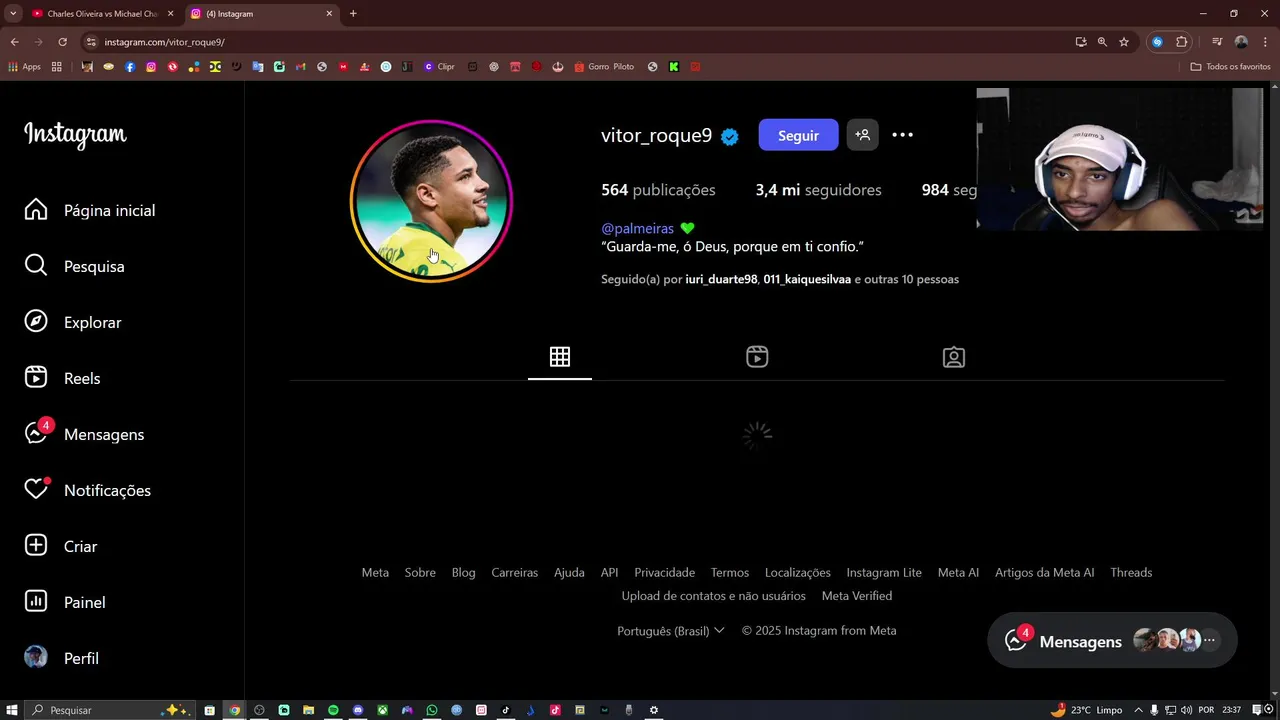This screenshot has height=720, width=1280.
Task: Click the verified badge next to vitor_roque9
Action: point(730,137)
